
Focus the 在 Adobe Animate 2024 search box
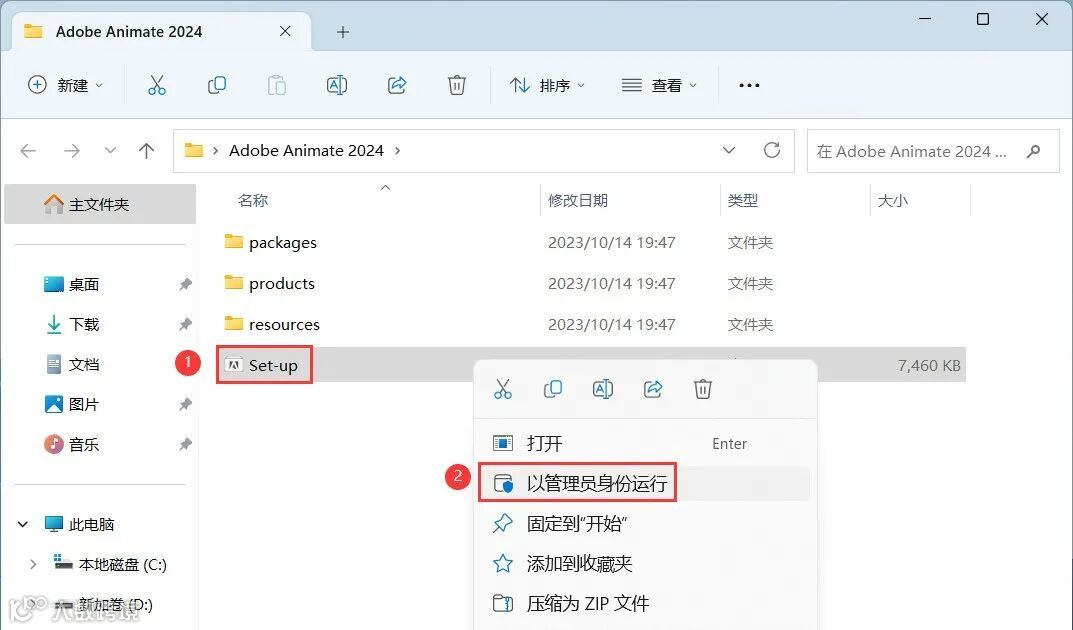(x=933, y=151)
